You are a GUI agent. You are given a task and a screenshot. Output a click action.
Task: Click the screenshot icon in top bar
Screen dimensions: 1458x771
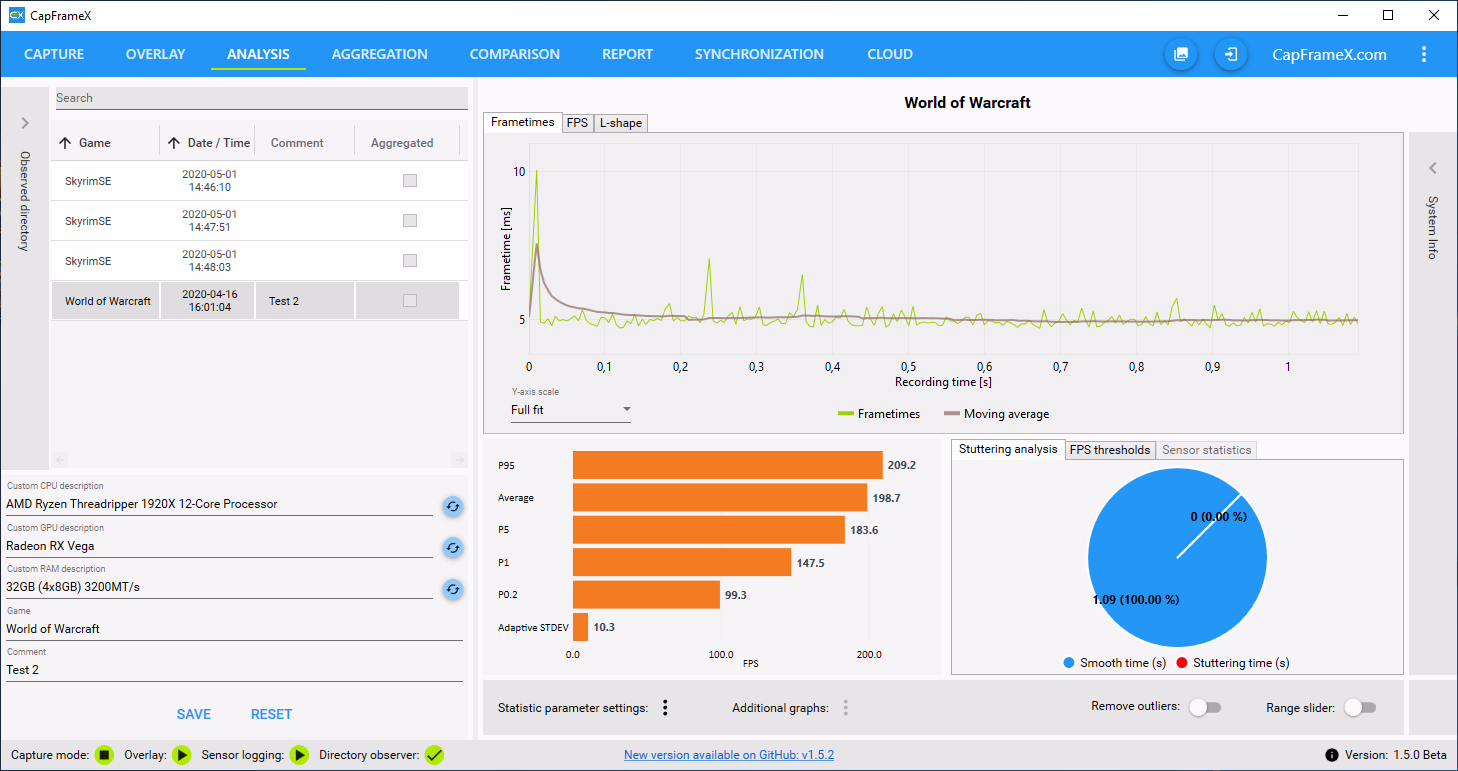pos(1181,54)
